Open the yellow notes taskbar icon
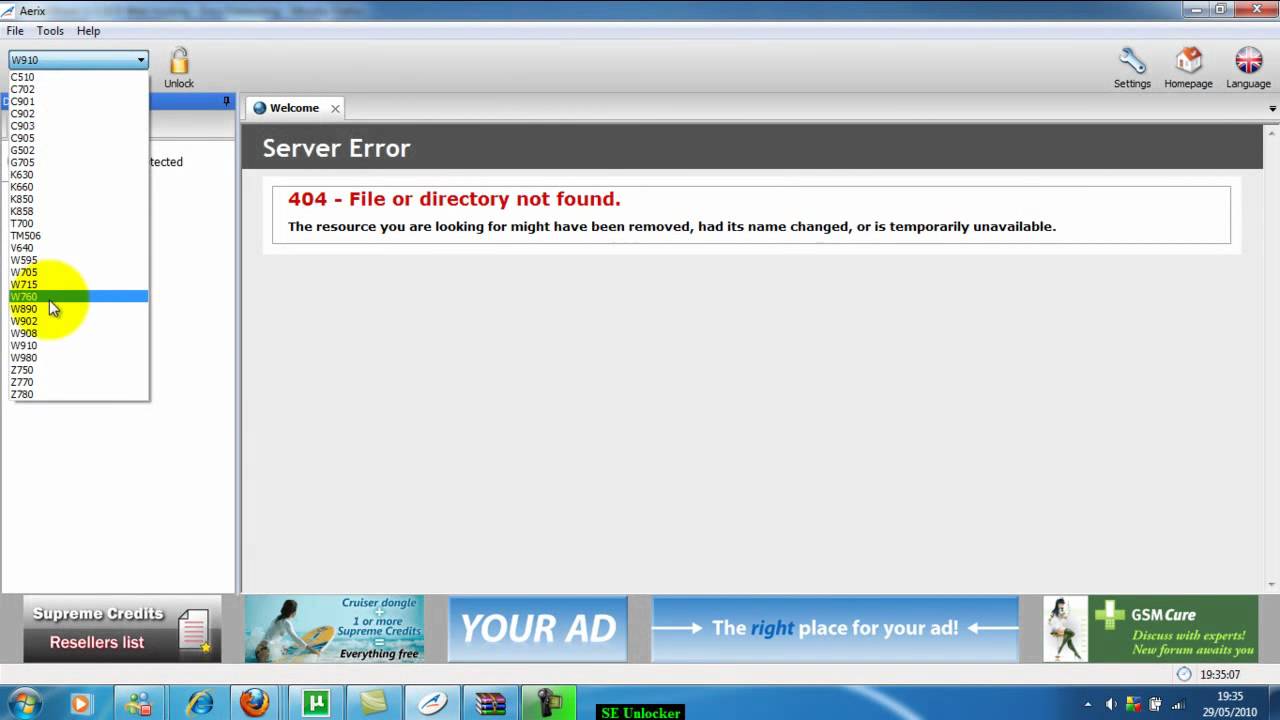This screenshot has height=720, width=1280. coord(373,703)
